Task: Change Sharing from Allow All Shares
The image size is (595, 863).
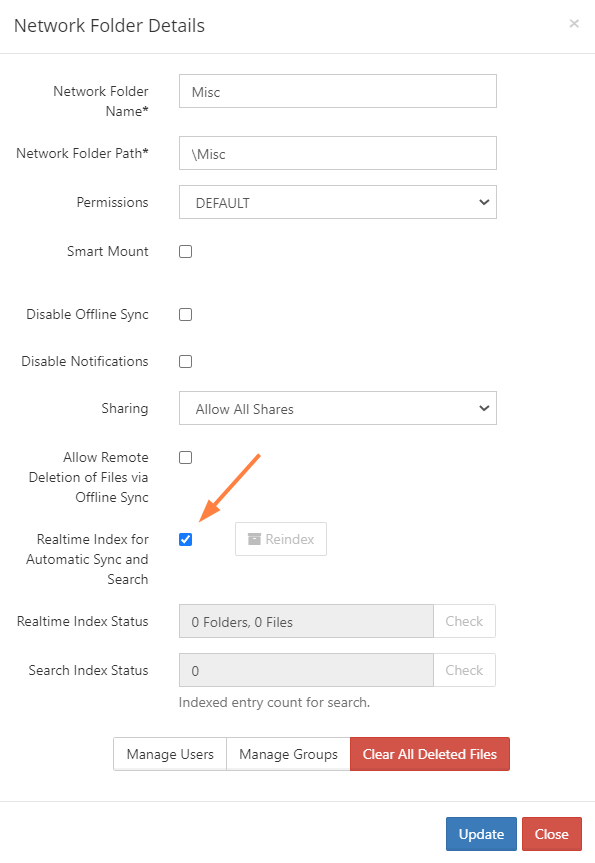Action: (x=337, y=408)
